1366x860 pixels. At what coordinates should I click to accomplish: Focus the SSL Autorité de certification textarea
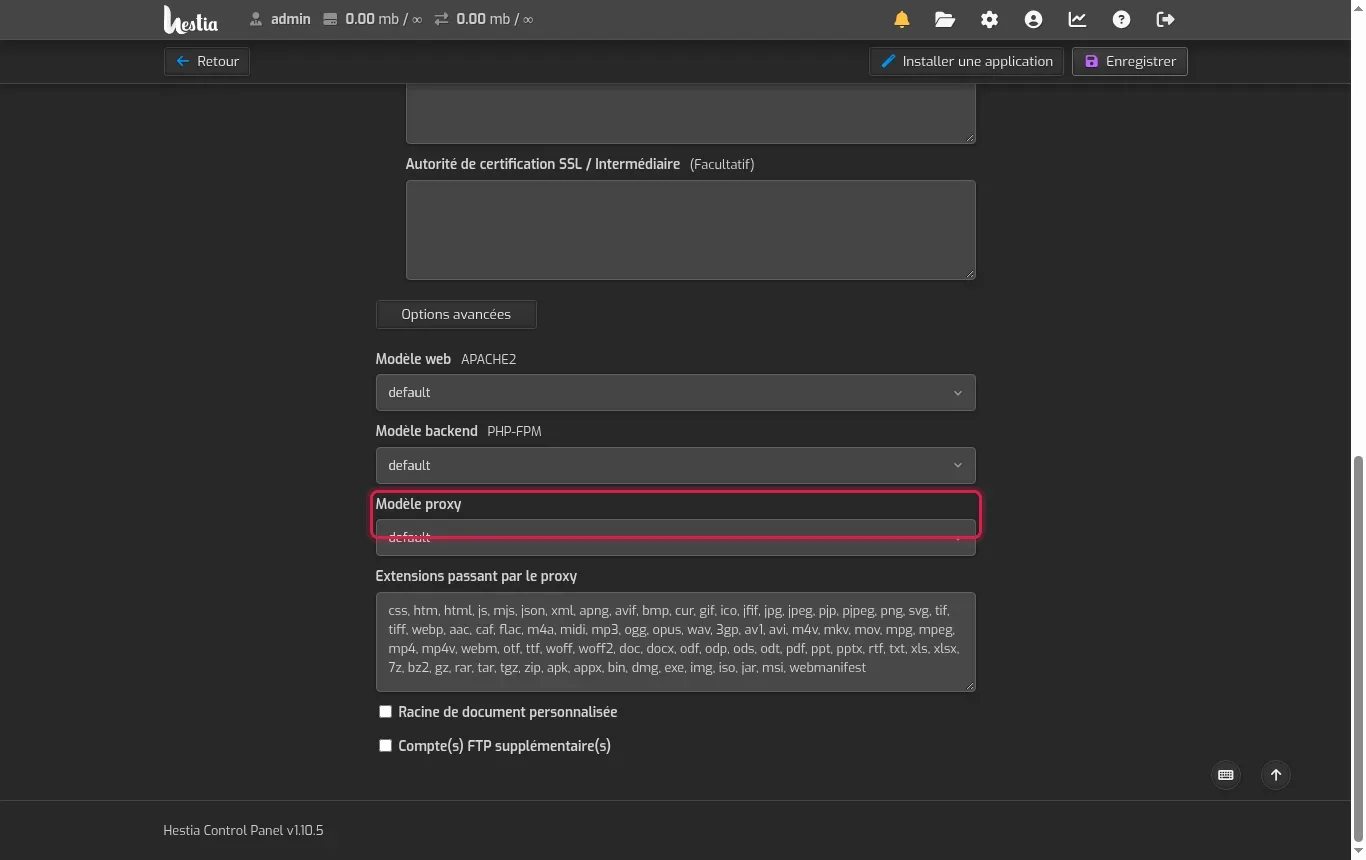click(690, 230)
